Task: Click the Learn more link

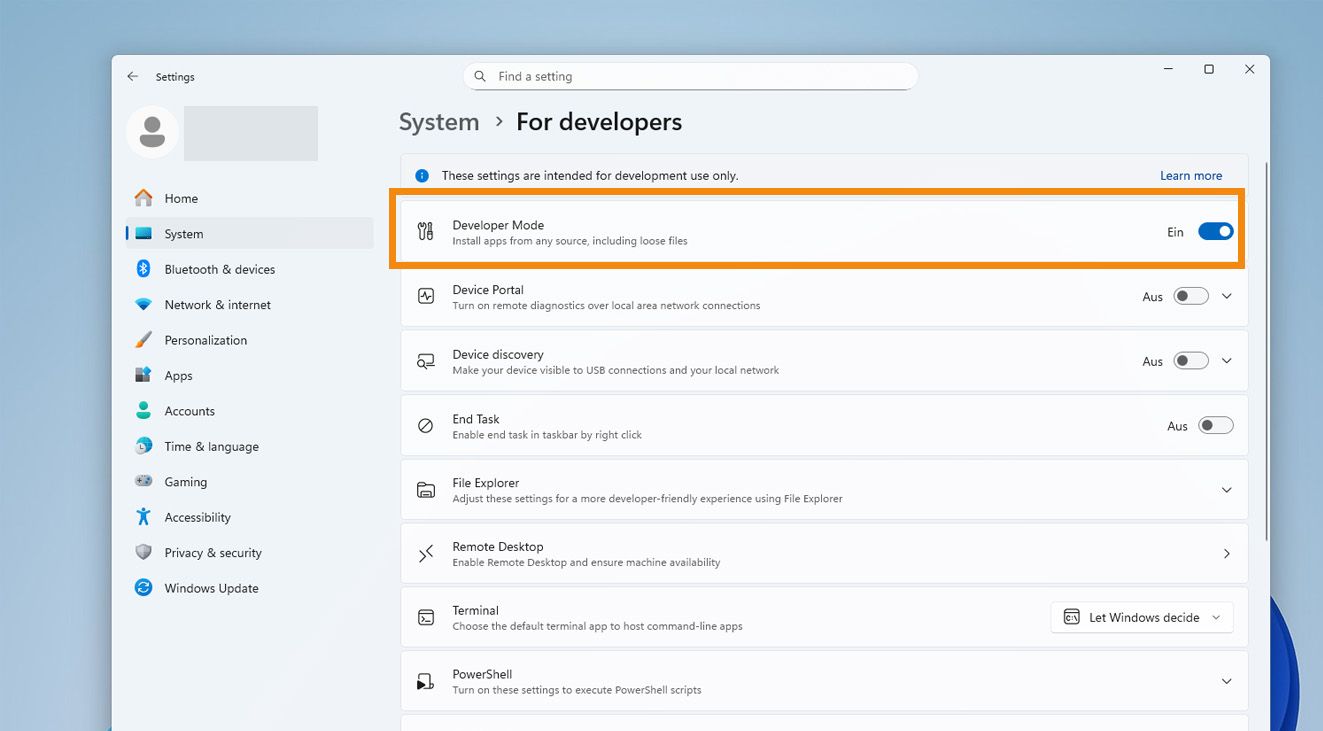Action: point(1191,176)
